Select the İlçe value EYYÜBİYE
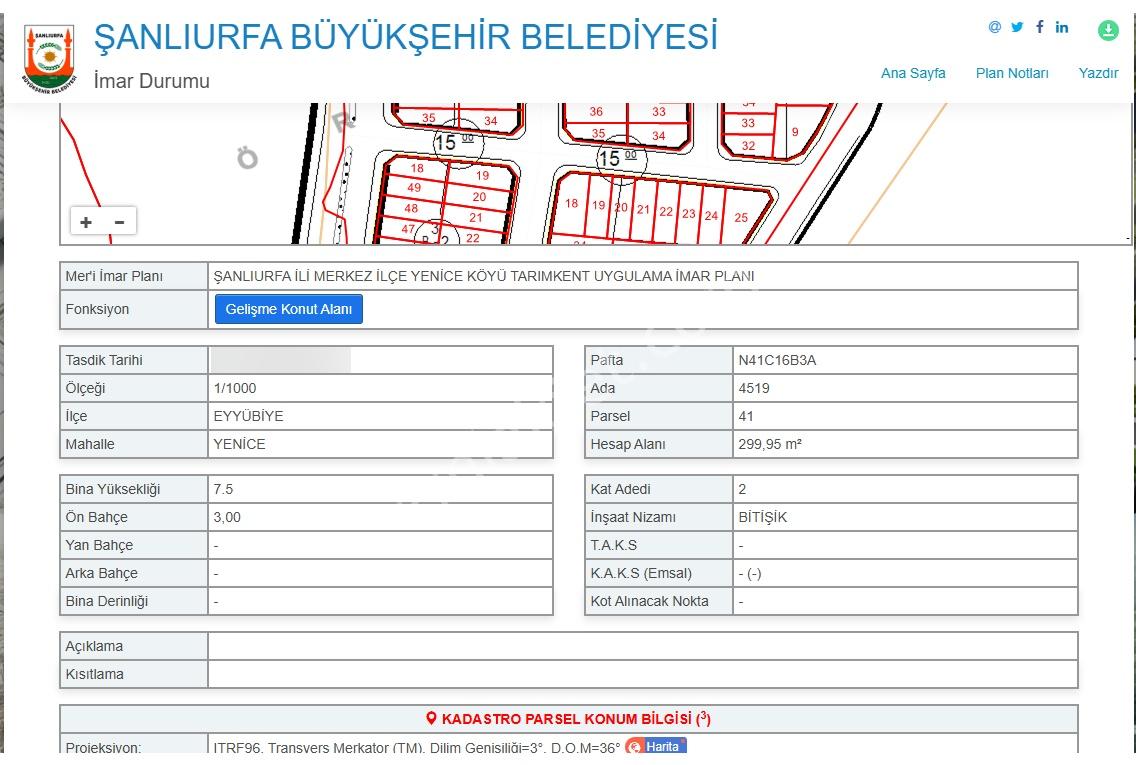 pyautogui.click(x=248, y=417)
